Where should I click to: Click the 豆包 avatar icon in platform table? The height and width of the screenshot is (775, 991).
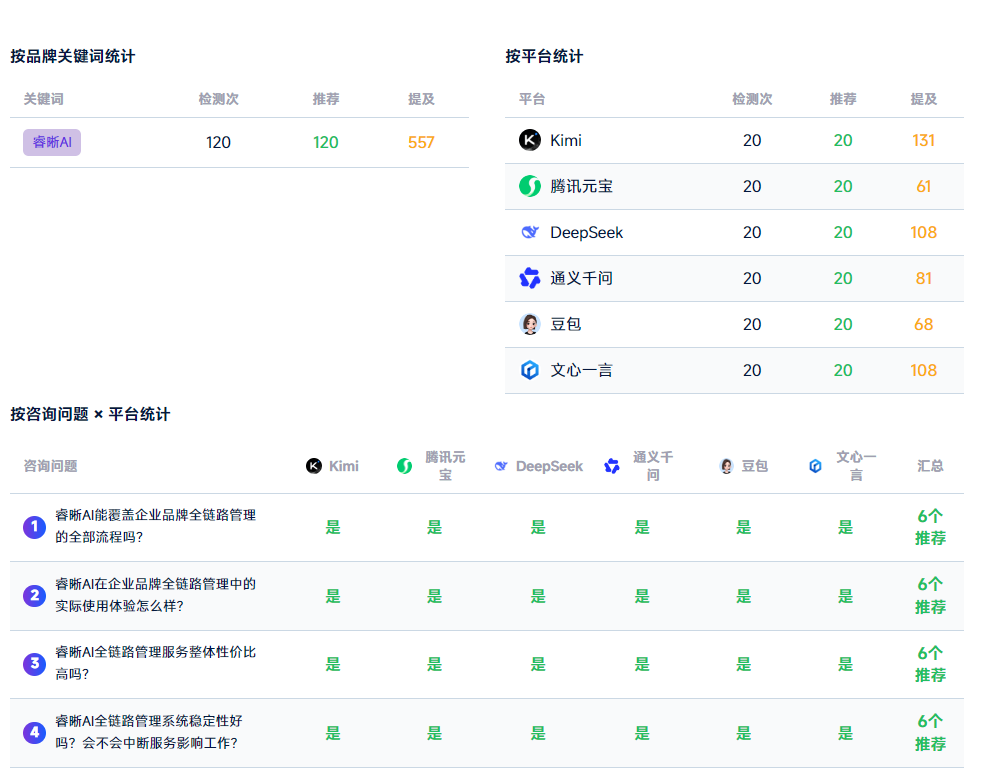(530, 324)
